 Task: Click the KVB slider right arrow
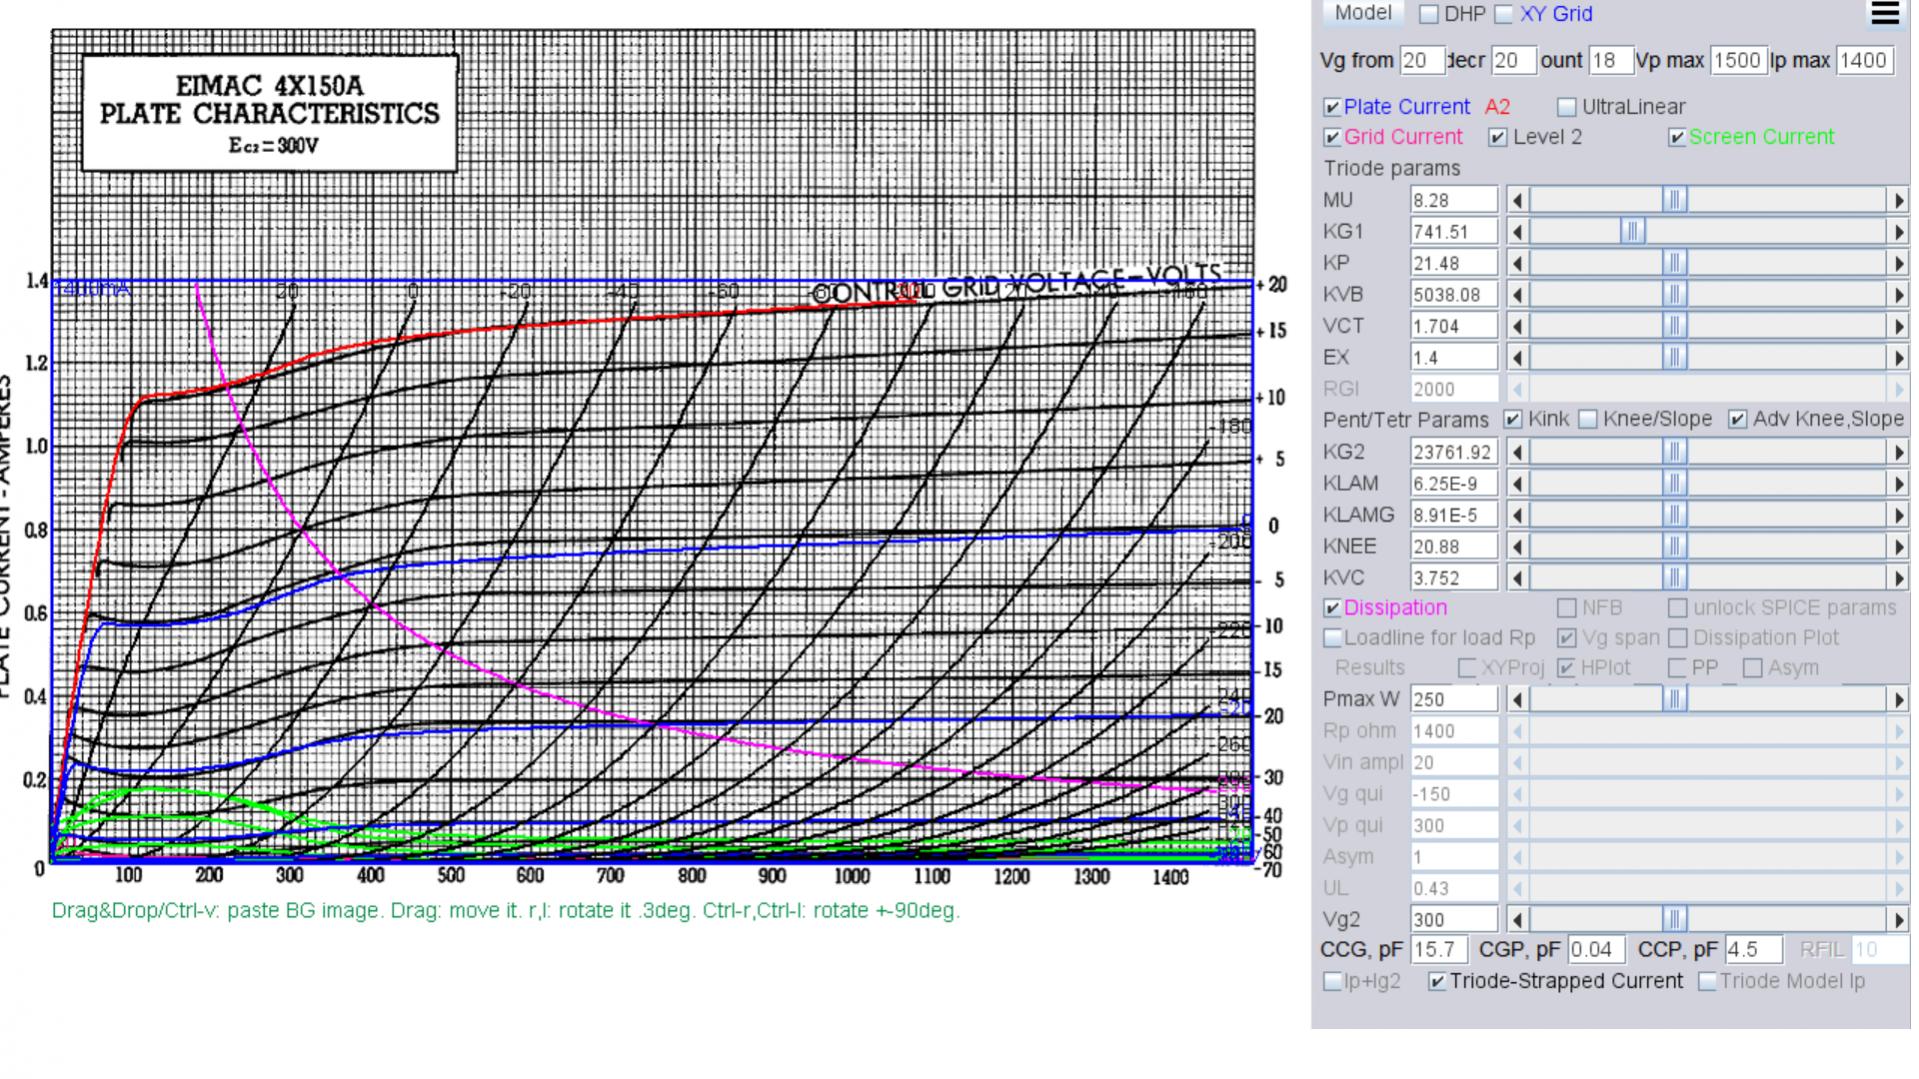coord(1898,295)
